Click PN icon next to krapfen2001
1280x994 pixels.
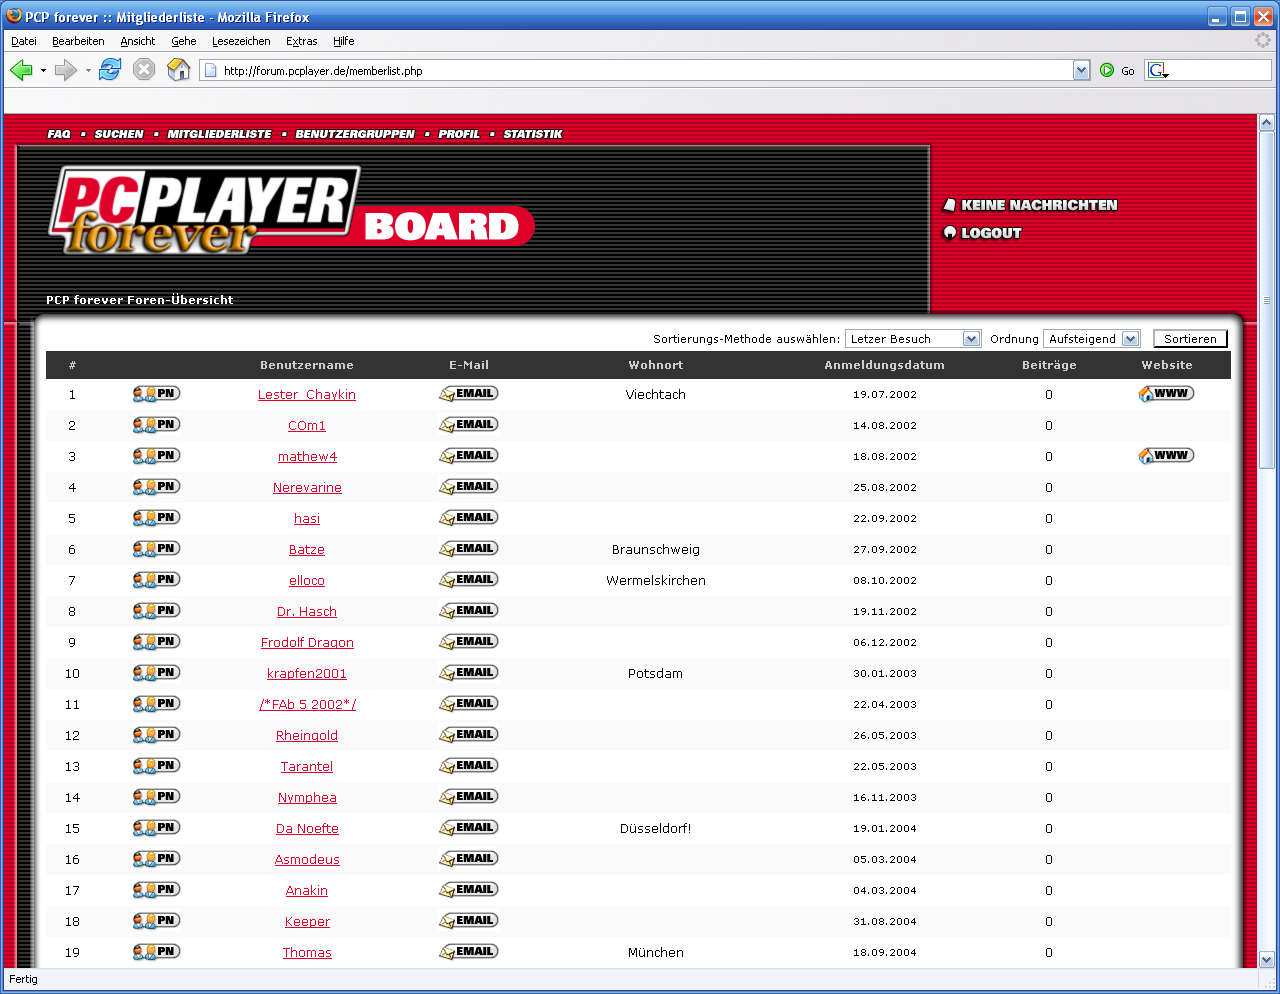(x=156, y=673)
